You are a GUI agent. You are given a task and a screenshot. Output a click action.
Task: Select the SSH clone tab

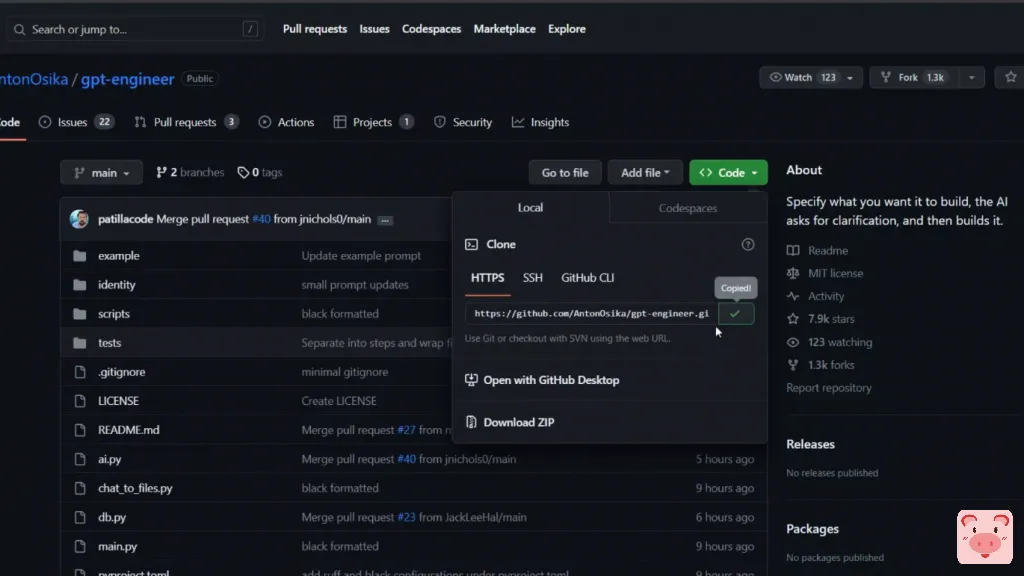point(532,278)
